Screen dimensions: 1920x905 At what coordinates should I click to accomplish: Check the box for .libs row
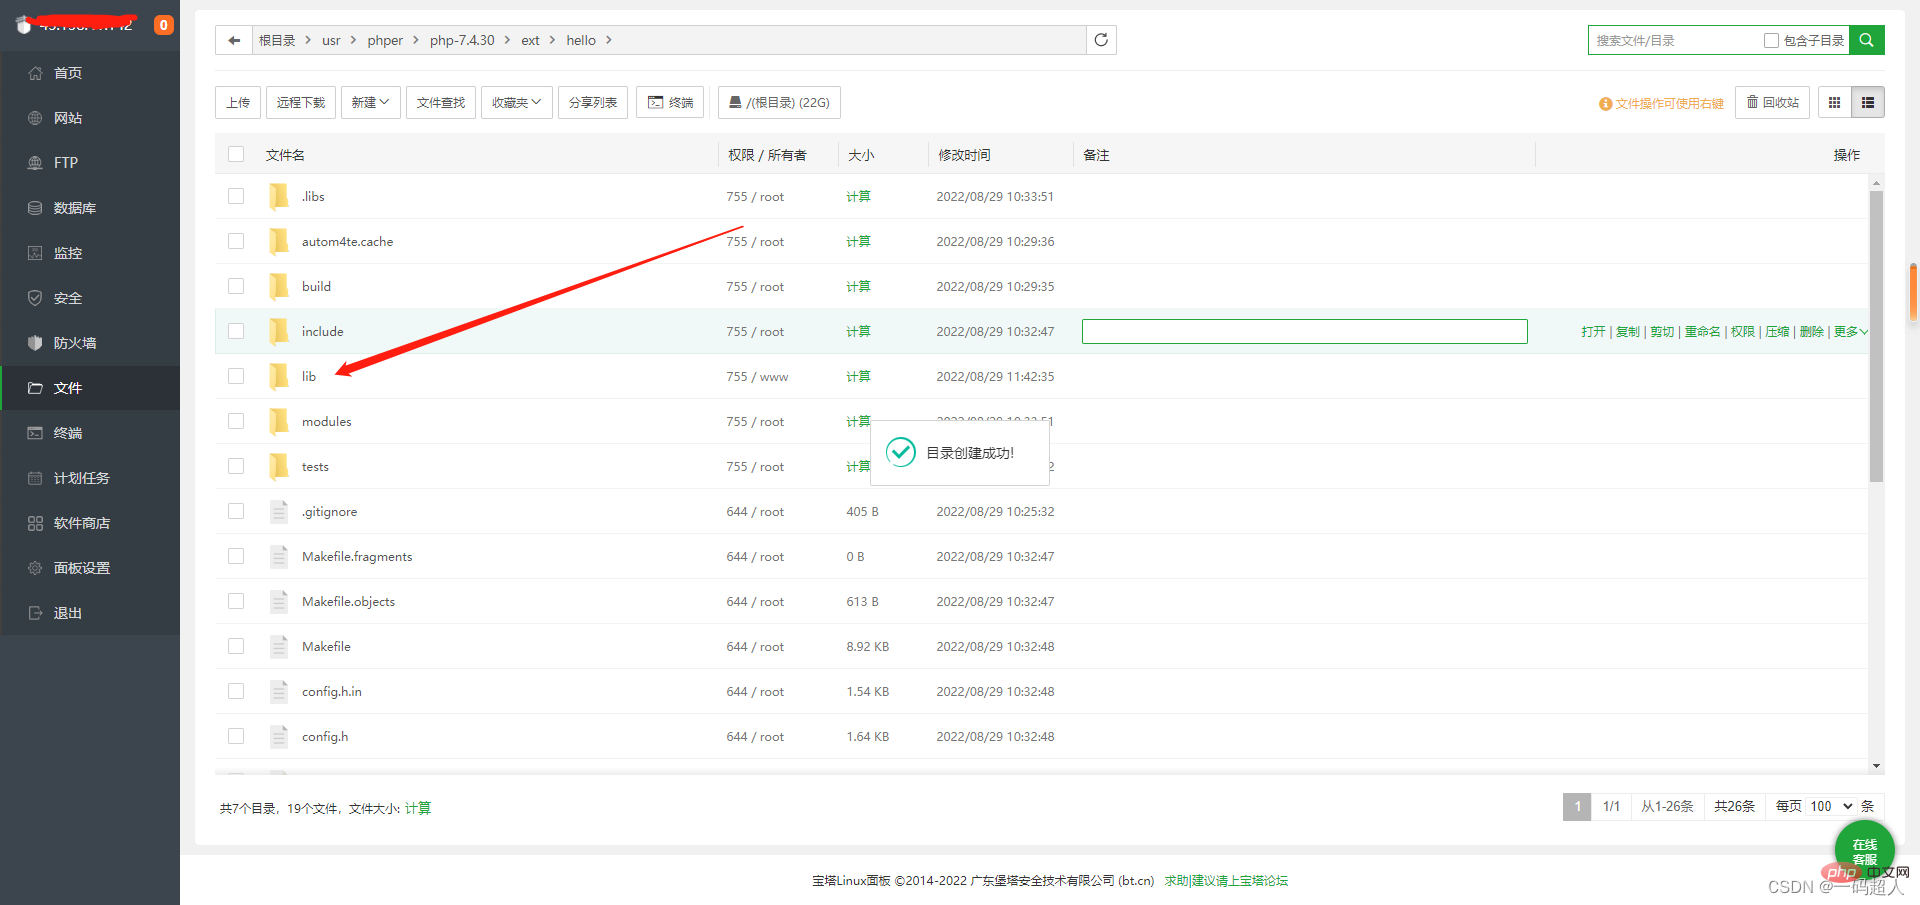[x=236, y=196]
